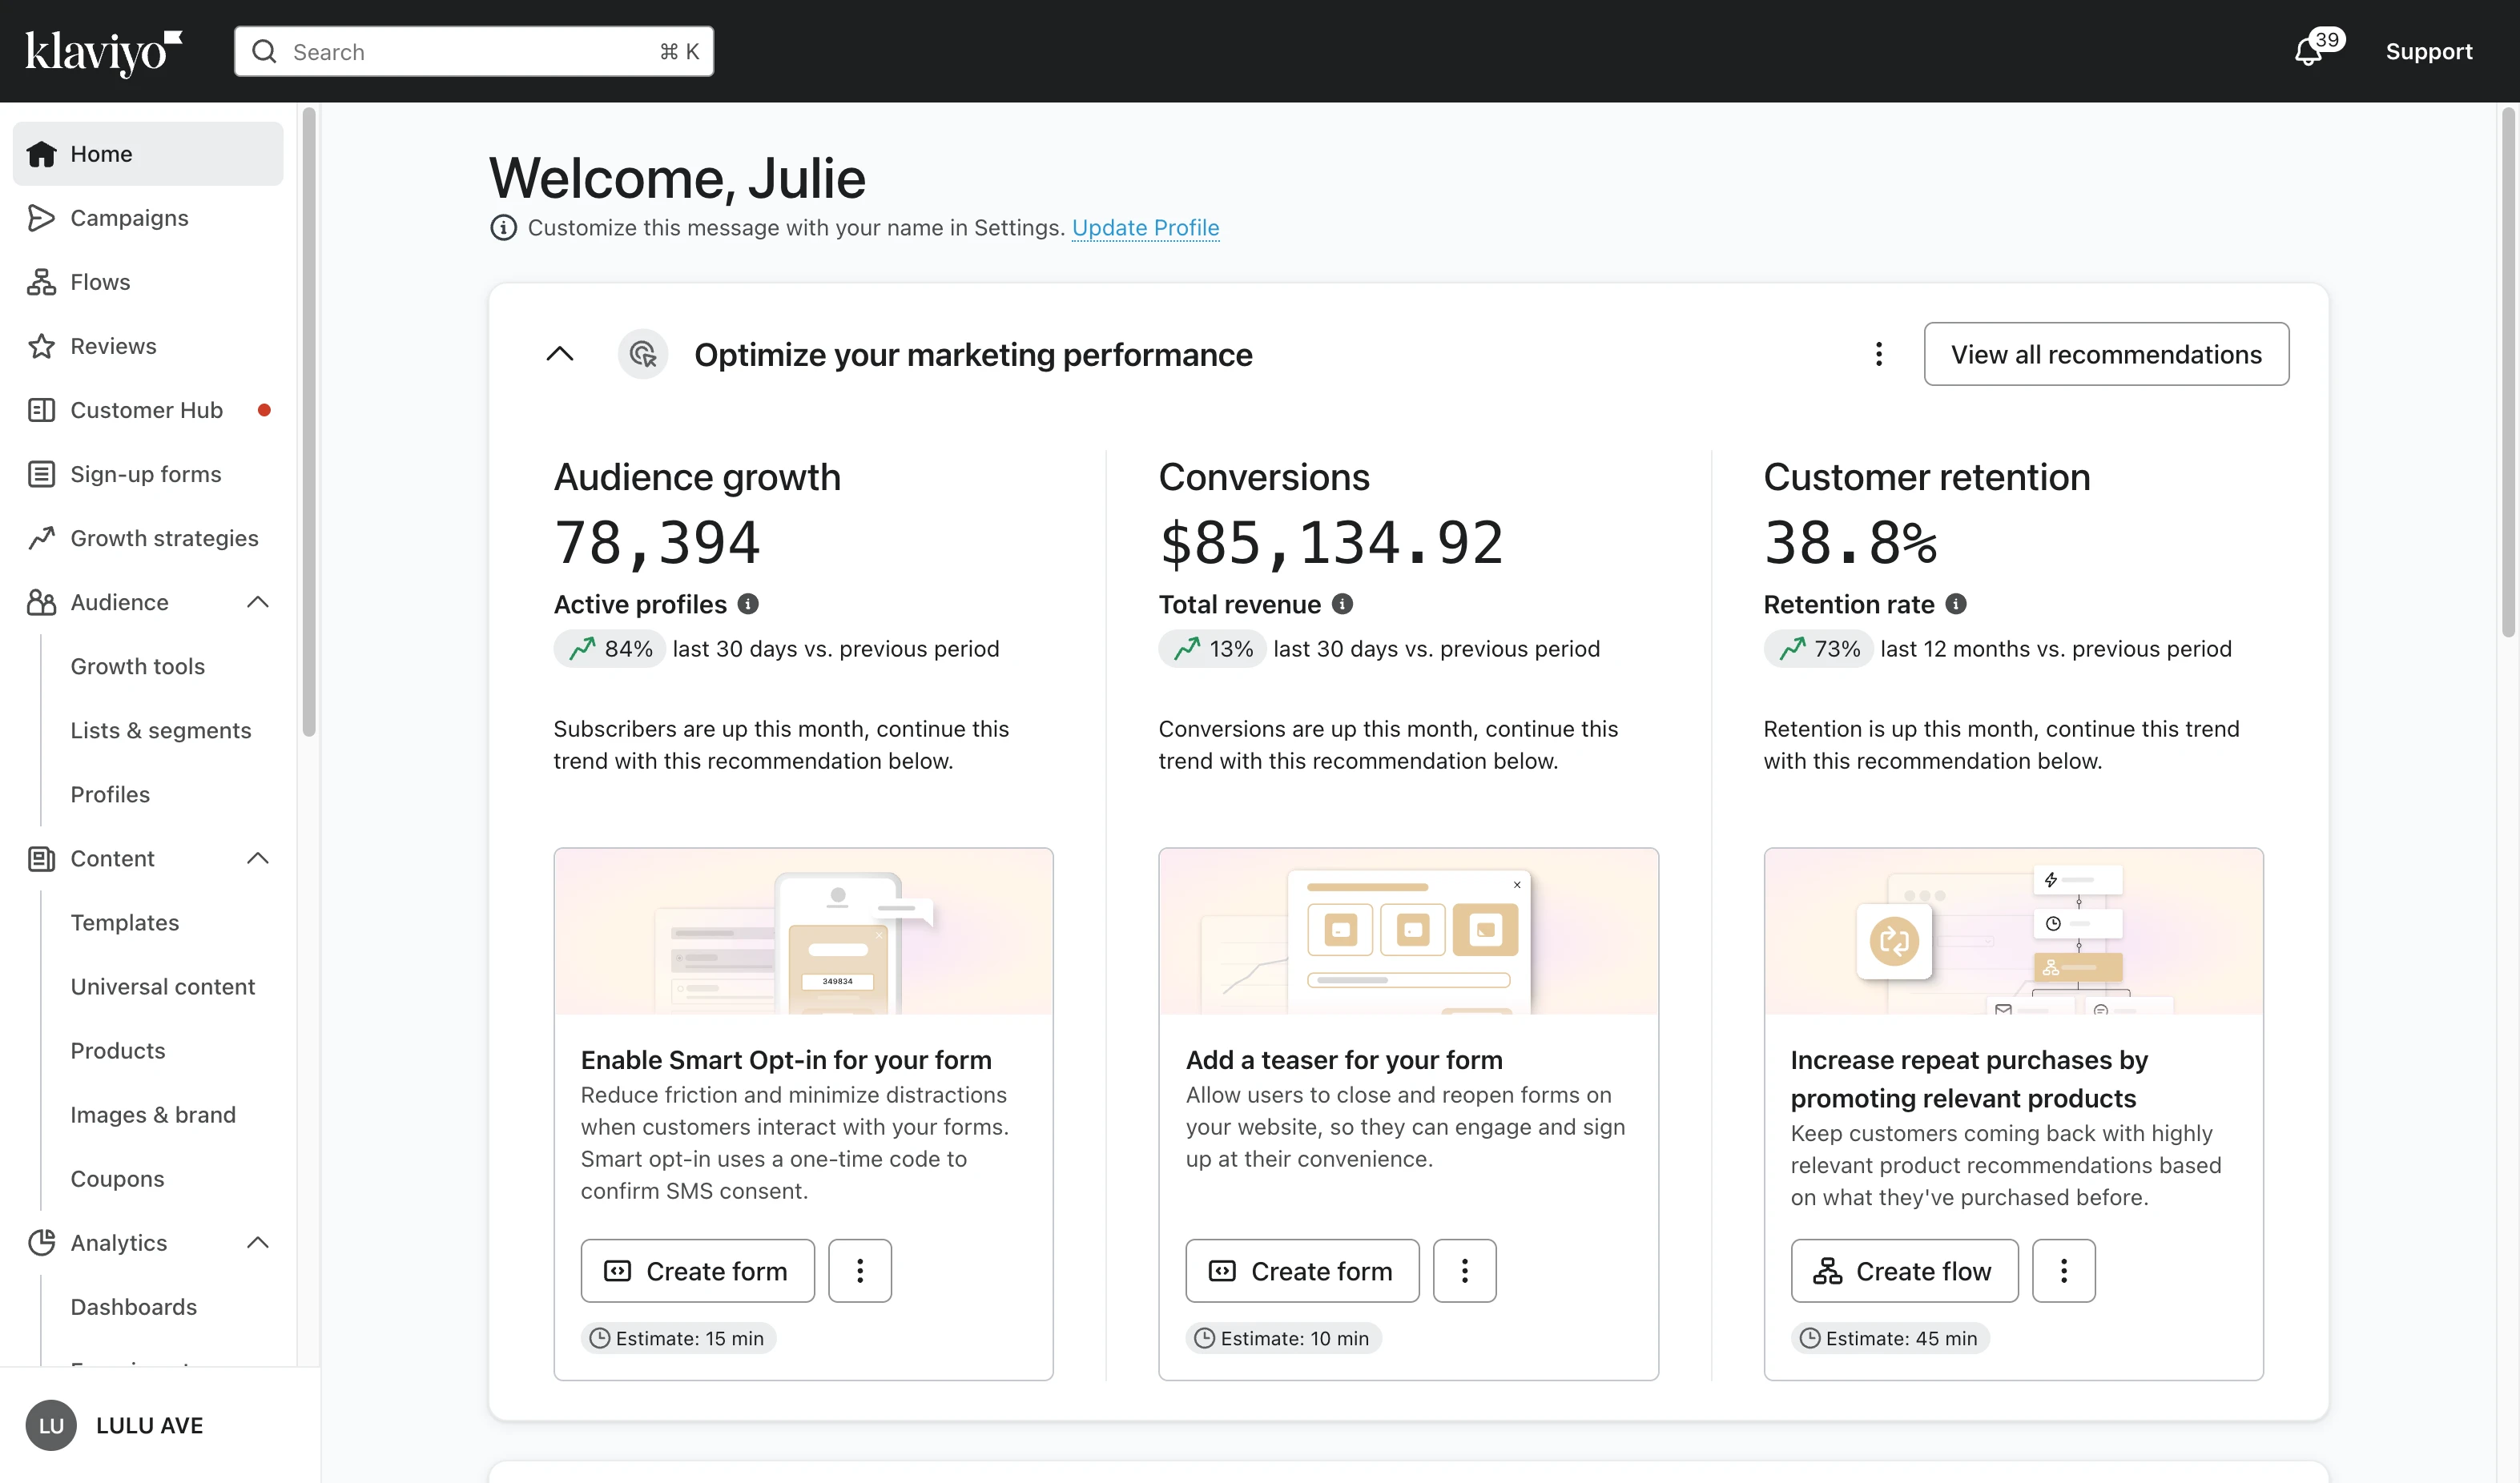
Task: Open more options for repeat purchases card
Action: coord(2064,1271)
